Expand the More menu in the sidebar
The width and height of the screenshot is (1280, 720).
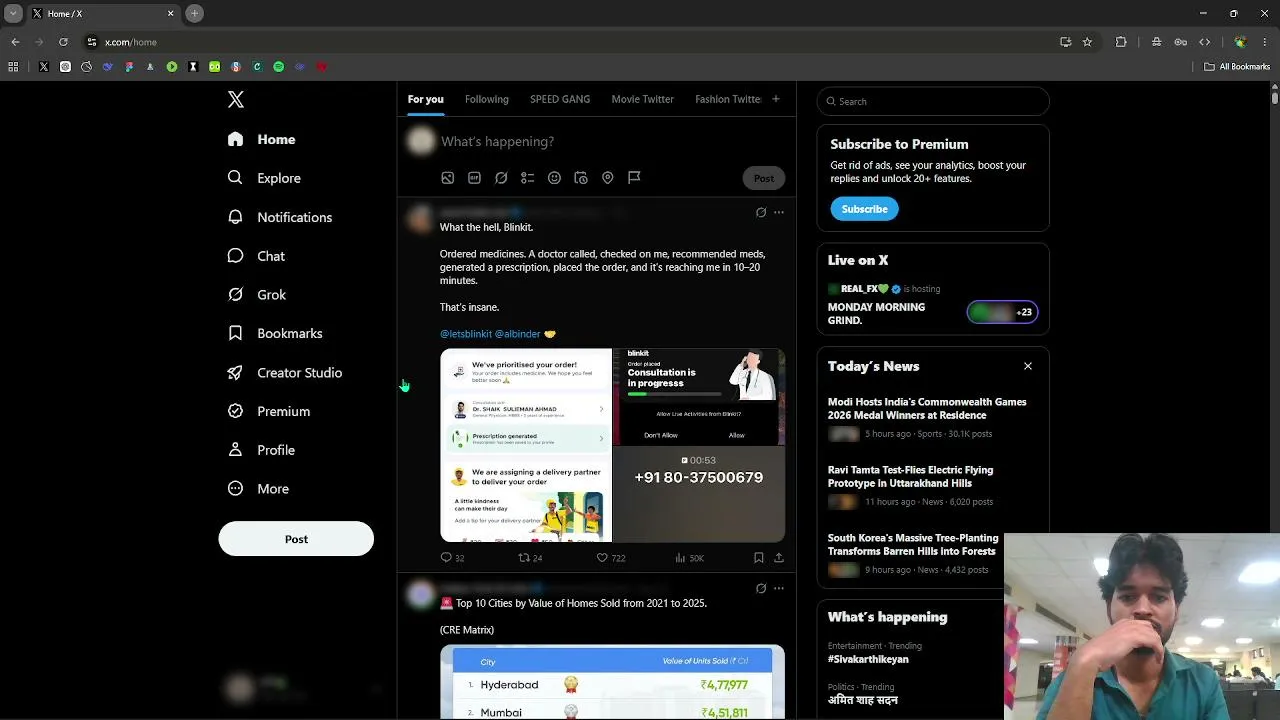pos(258,489)
